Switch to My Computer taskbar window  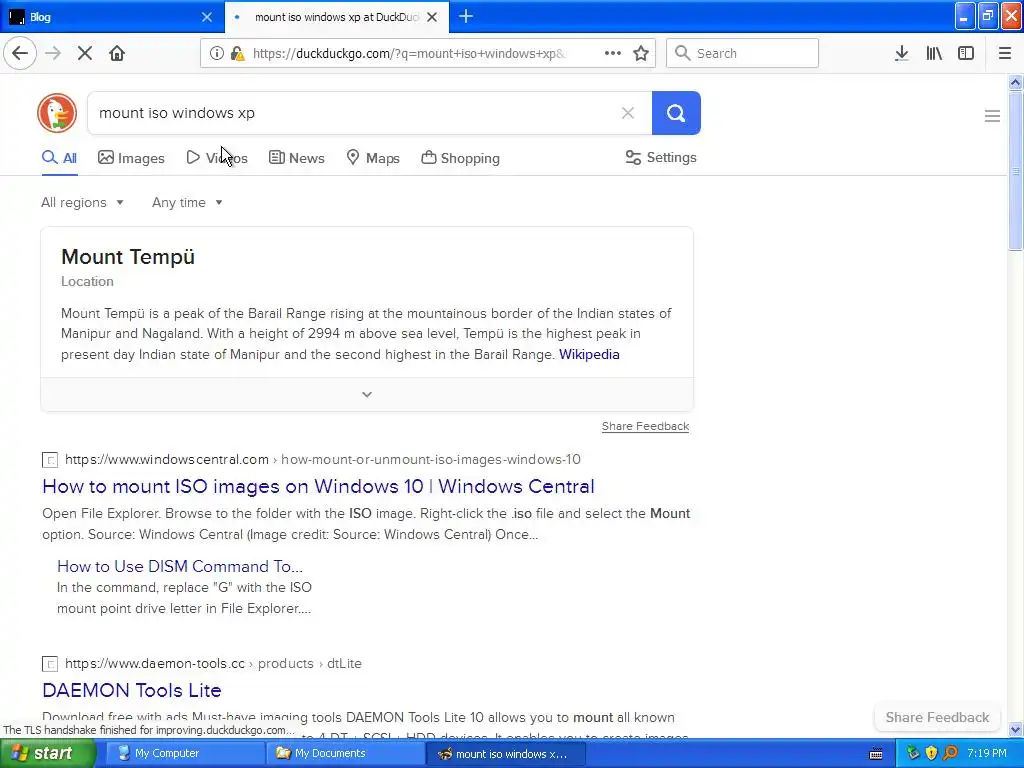click(x=185, y=753)
